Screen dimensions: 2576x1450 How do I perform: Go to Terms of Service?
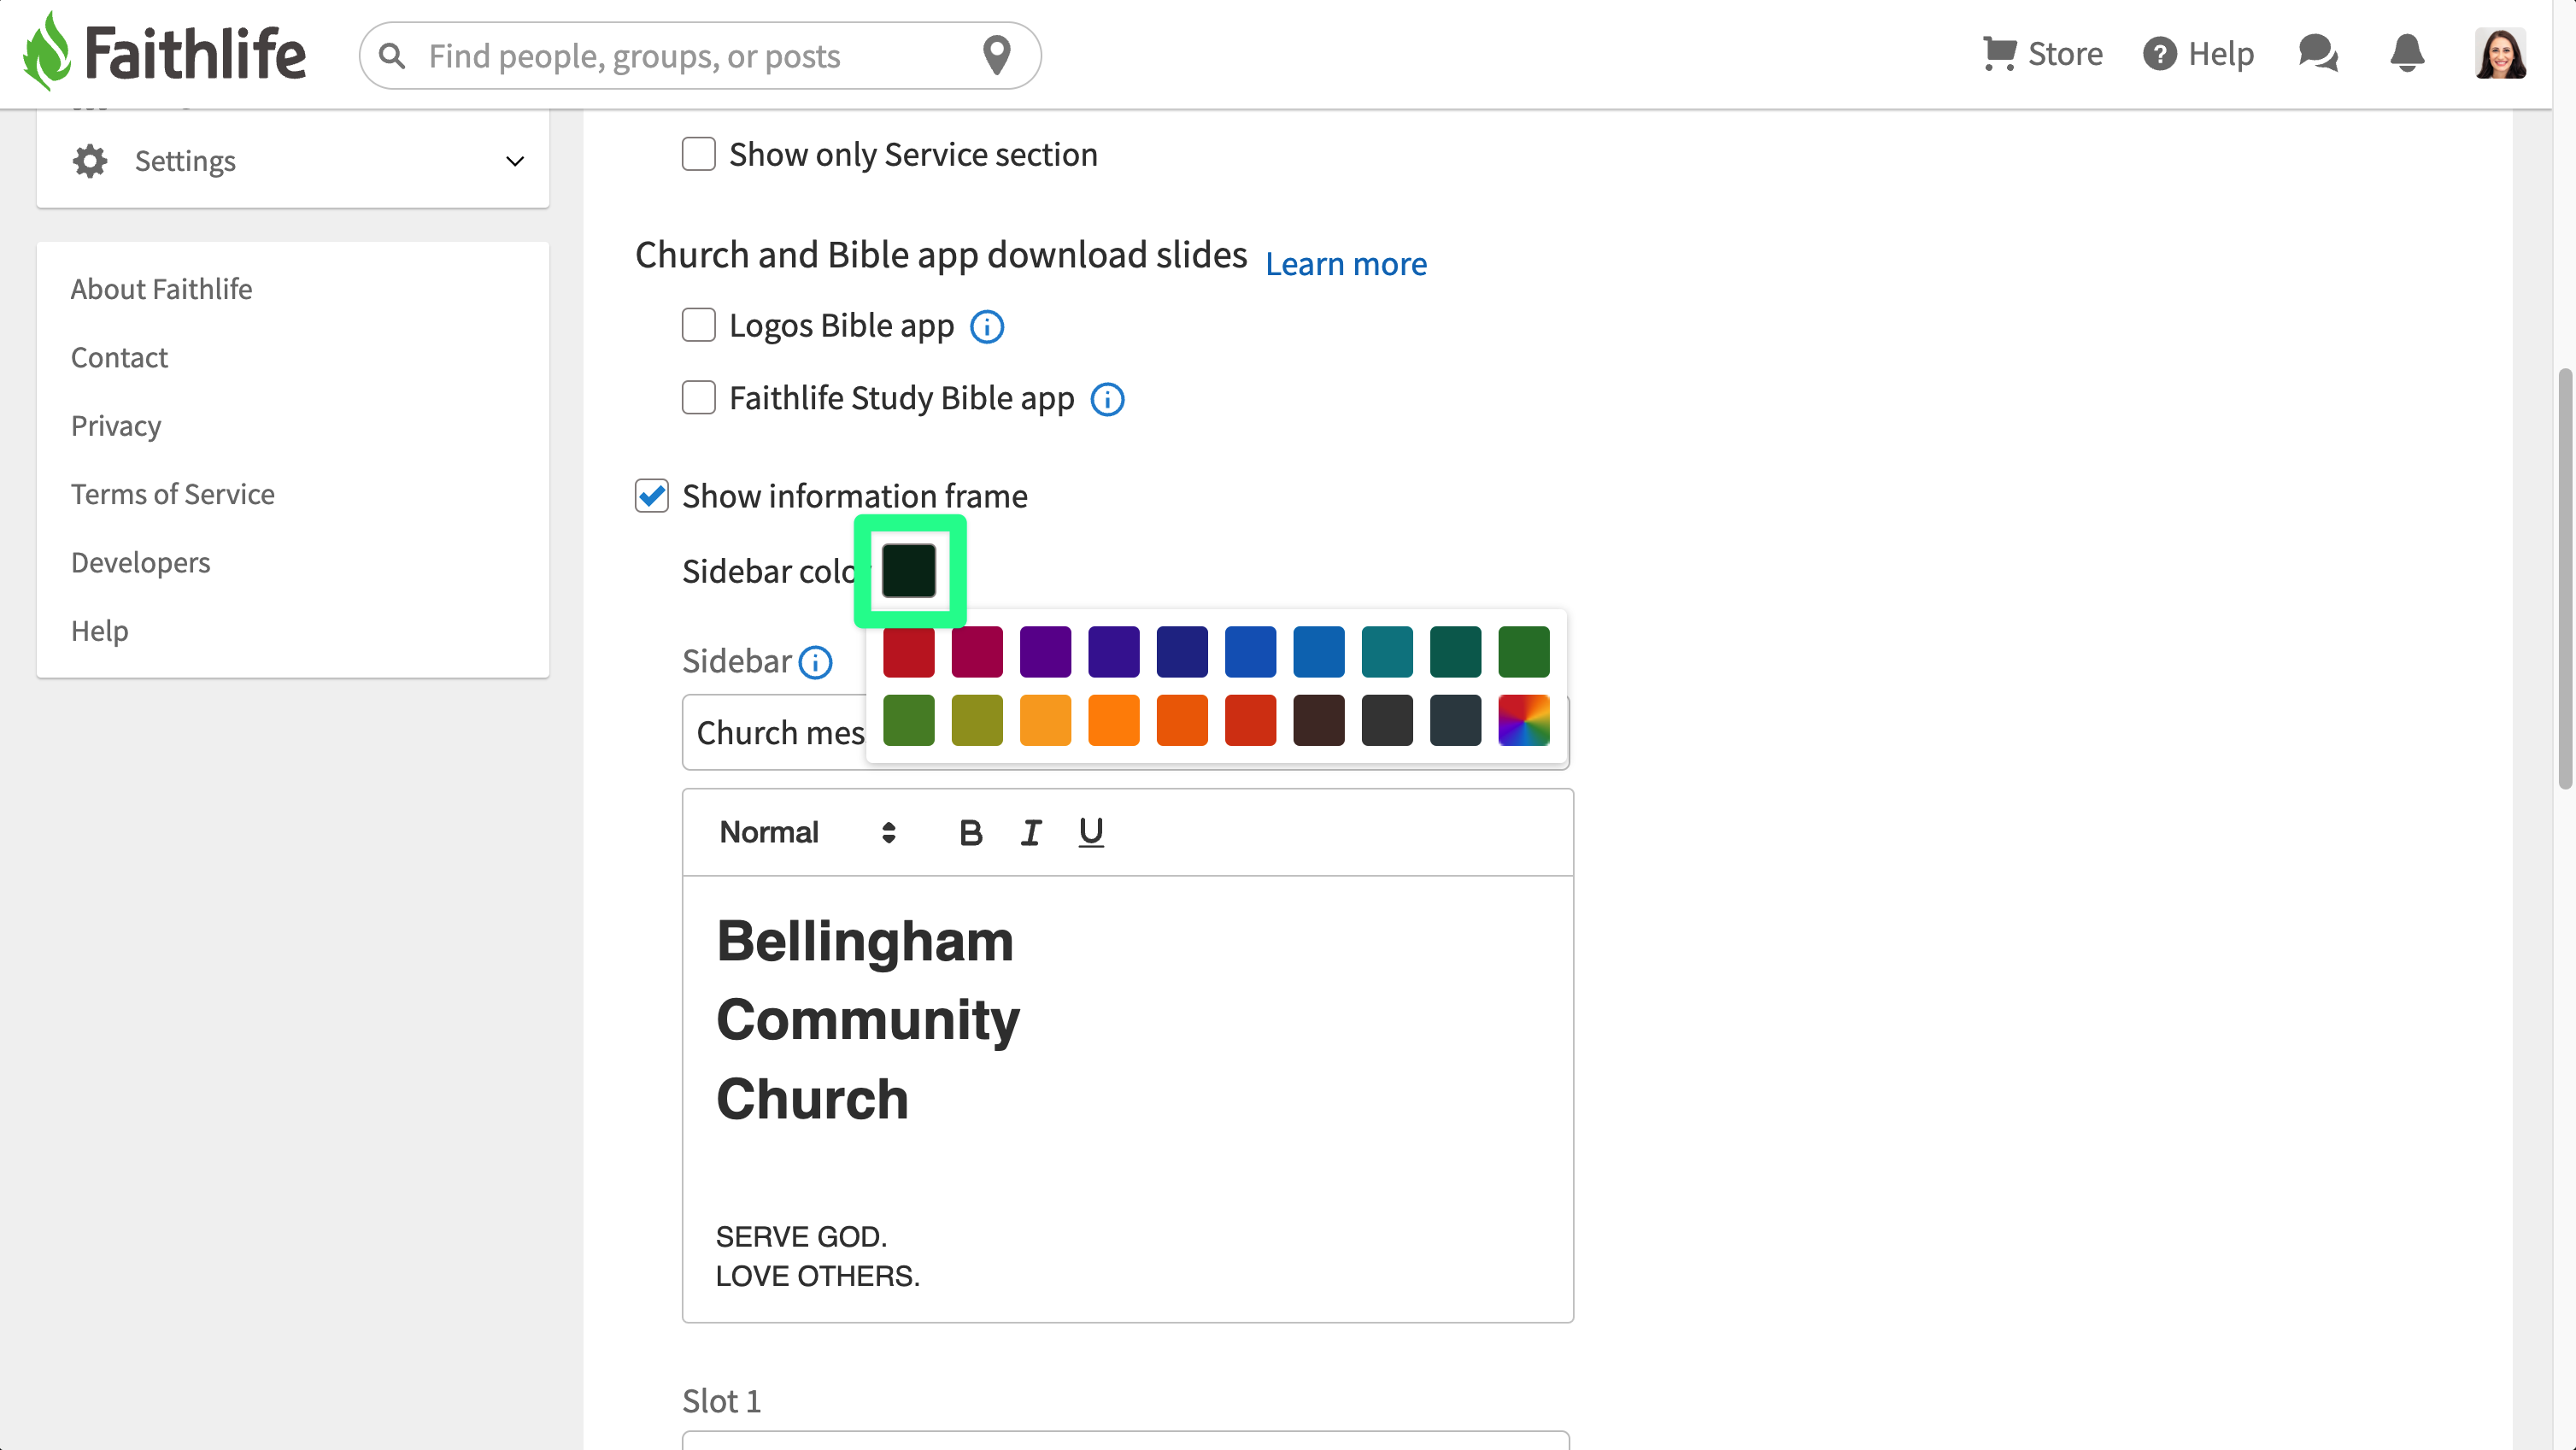click(172, 494)
